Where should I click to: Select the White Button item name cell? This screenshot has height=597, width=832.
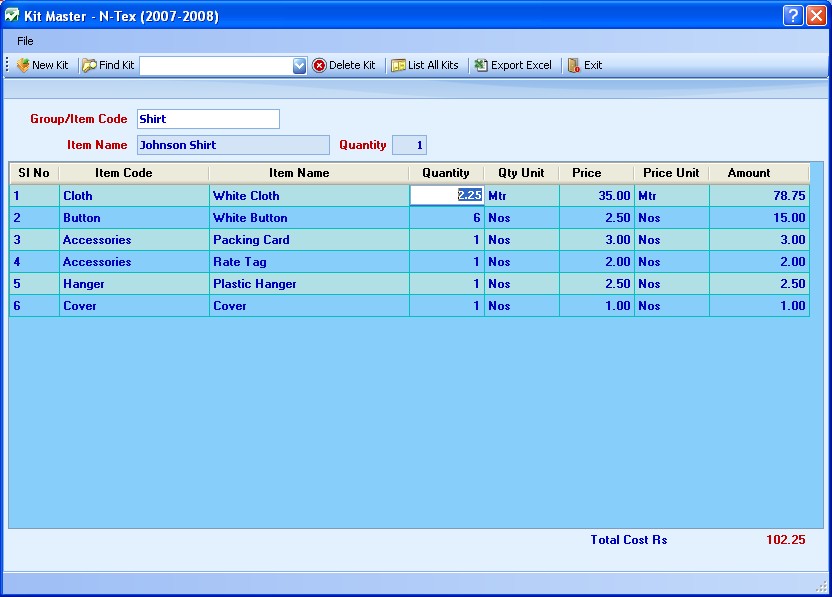(309, 218)
